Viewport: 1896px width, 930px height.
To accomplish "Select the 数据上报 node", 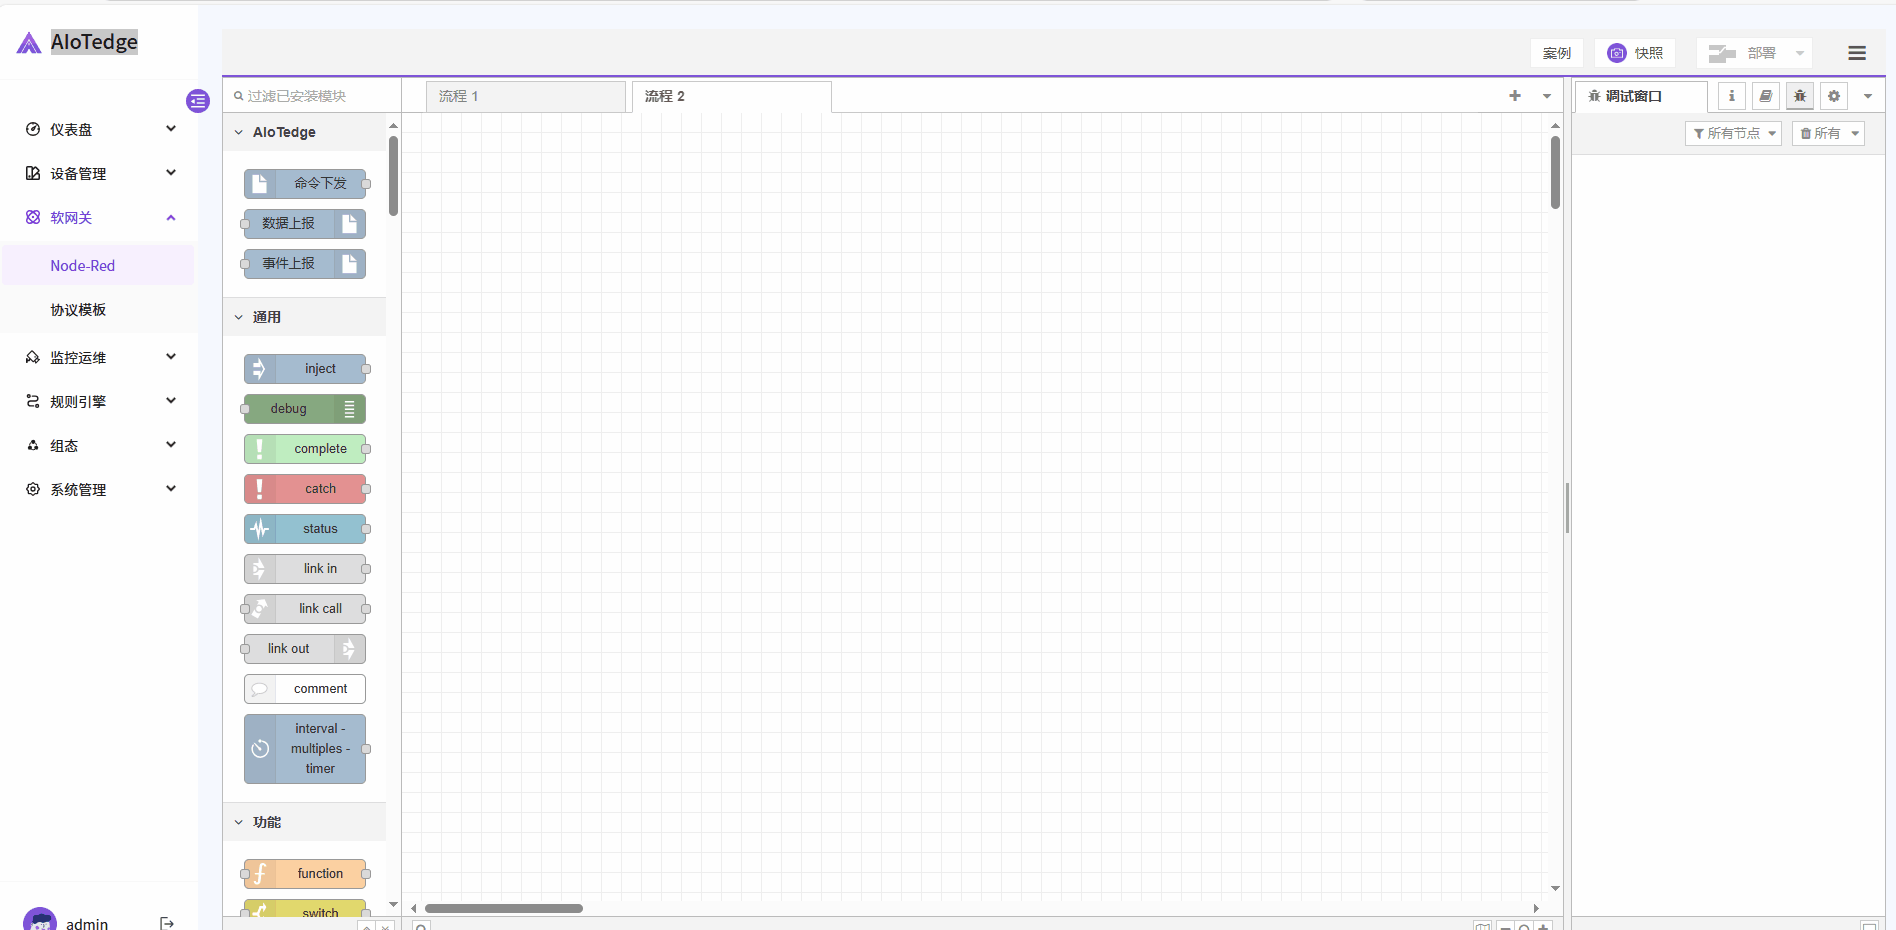I will click(x=305, y=224).
